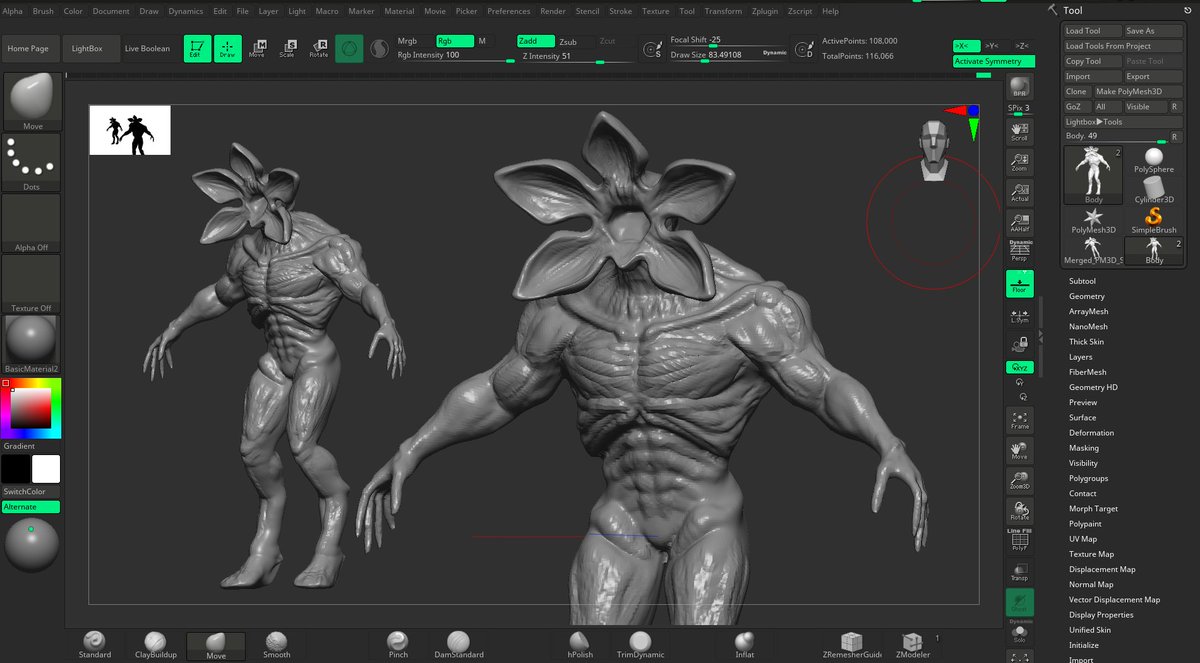This screenshot has height=663, width=1200.
Task: Expand the Geometry section
Action: [1087, 296]
